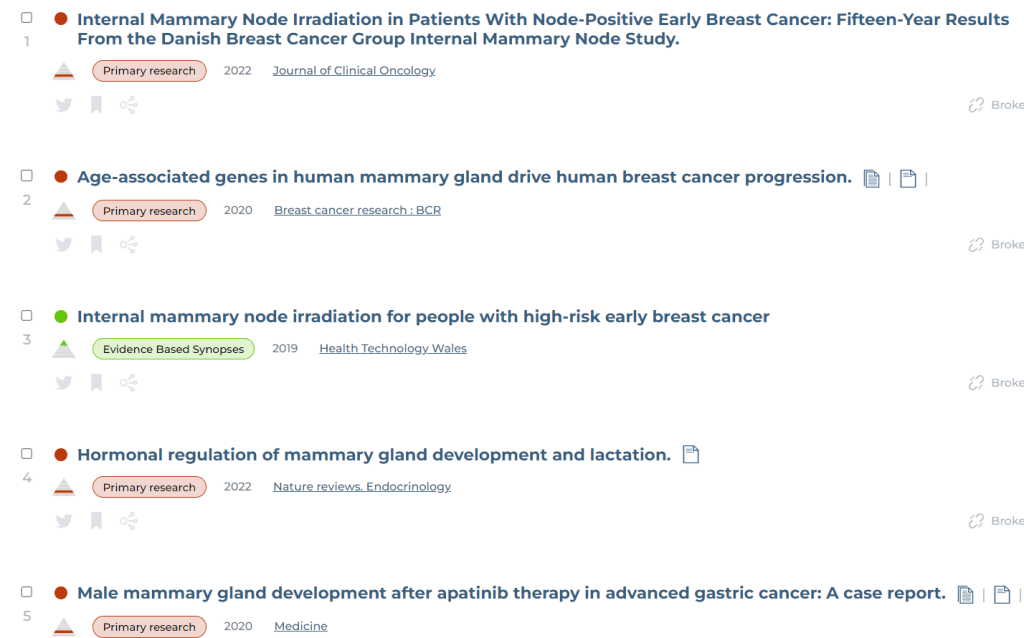Image resolution: width=1024 pixels, height=638 pixels.
Task: Open the full-text document icon for result 4
Action: tap(690, 455)
